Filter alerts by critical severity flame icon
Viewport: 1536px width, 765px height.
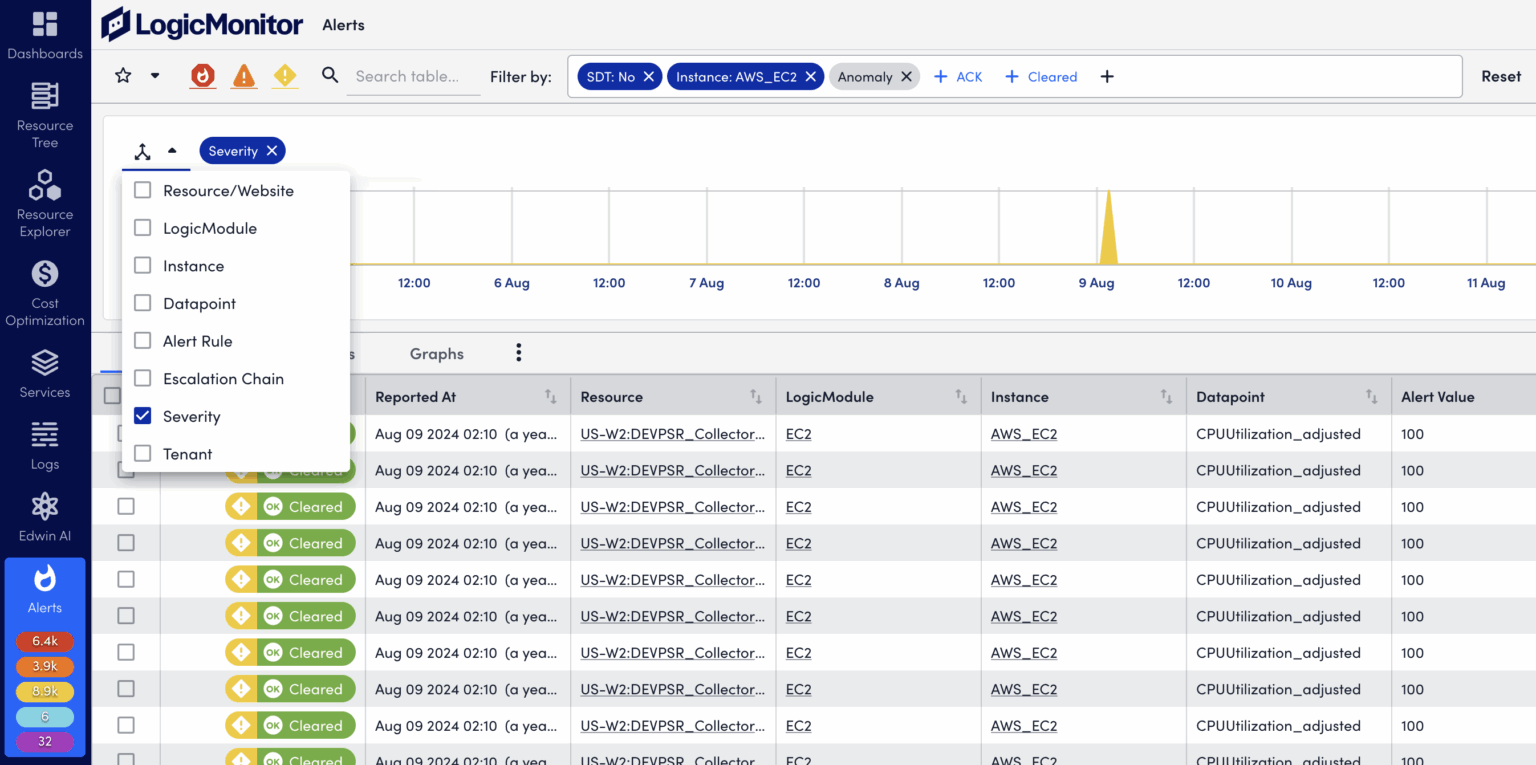click(x=203, y=75)
